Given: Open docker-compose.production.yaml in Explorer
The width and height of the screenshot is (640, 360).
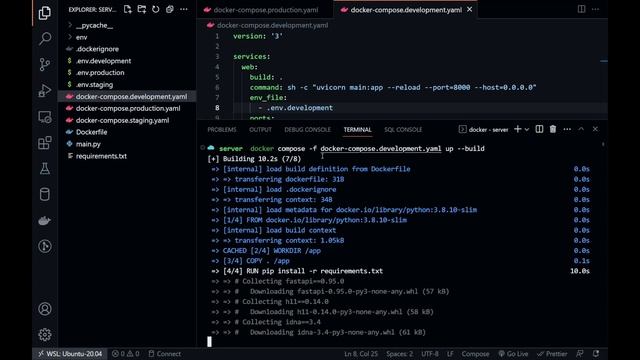Looking at the screenshot, I should [x=127, y=109].
